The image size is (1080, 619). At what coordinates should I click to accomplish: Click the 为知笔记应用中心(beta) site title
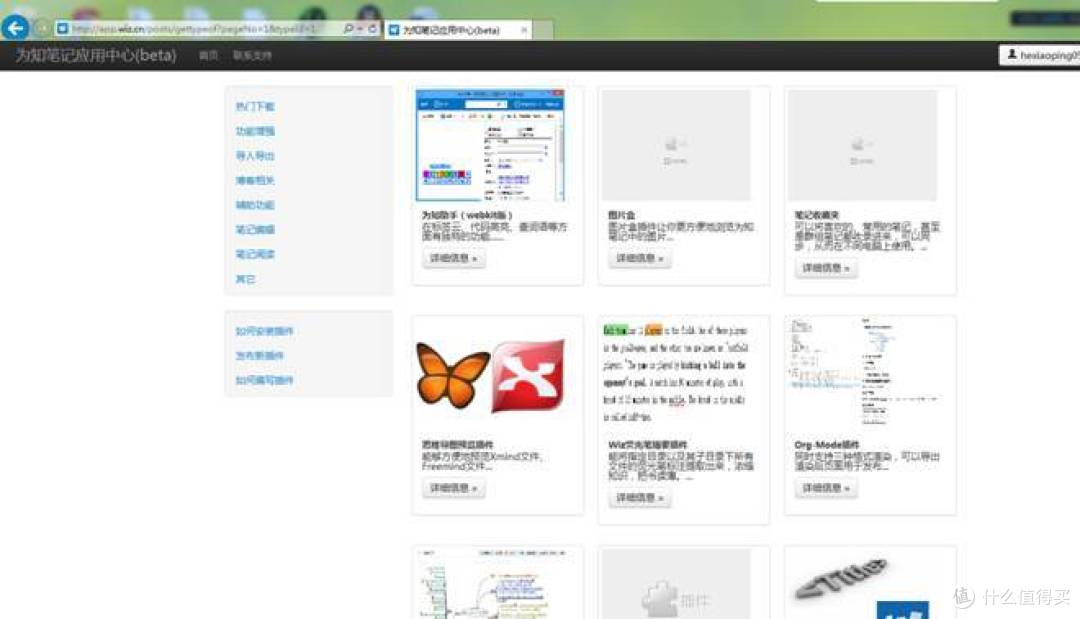tap(96, 55)
